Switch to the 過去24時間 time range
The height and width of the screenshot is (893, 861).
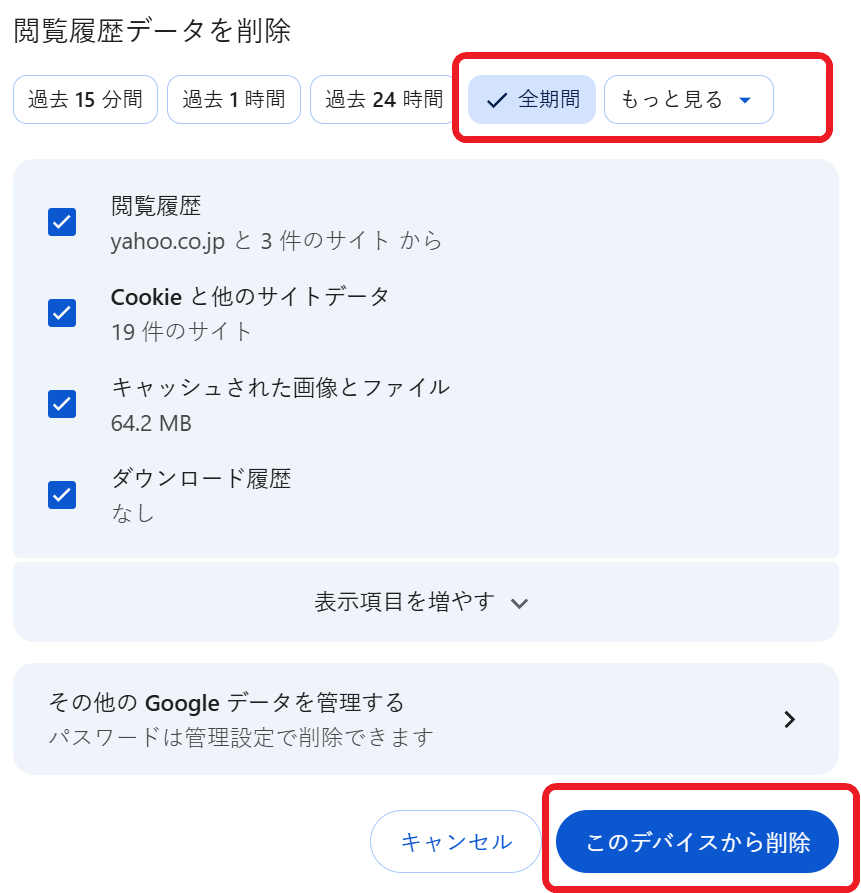384,100
